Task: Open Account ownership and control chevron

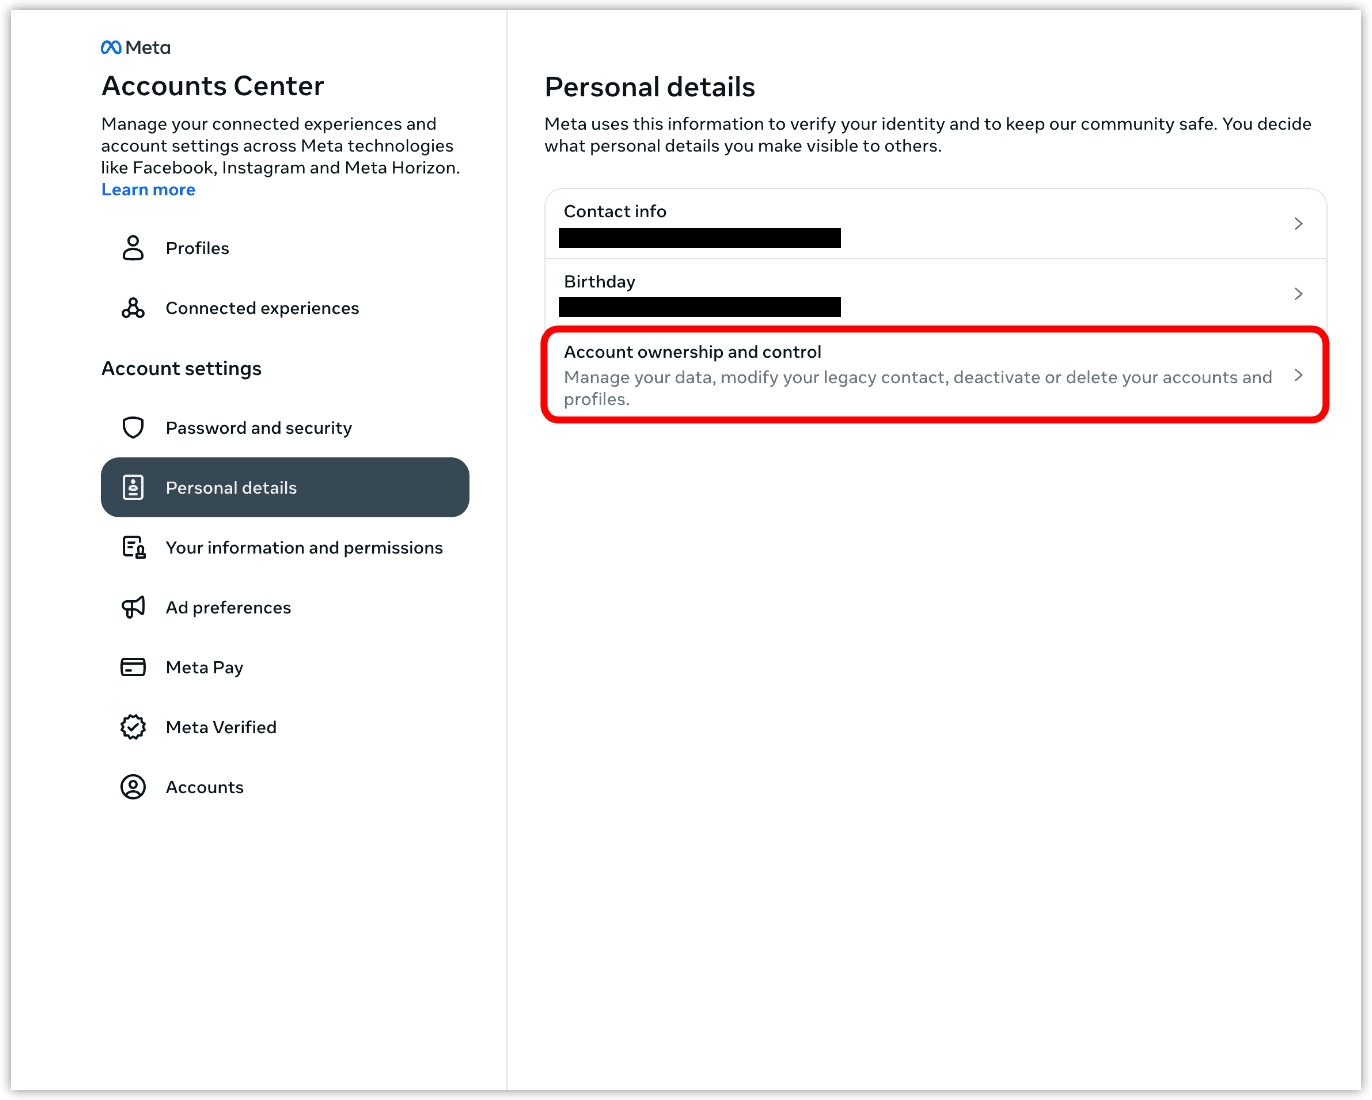Action: tap(1298, 375)
